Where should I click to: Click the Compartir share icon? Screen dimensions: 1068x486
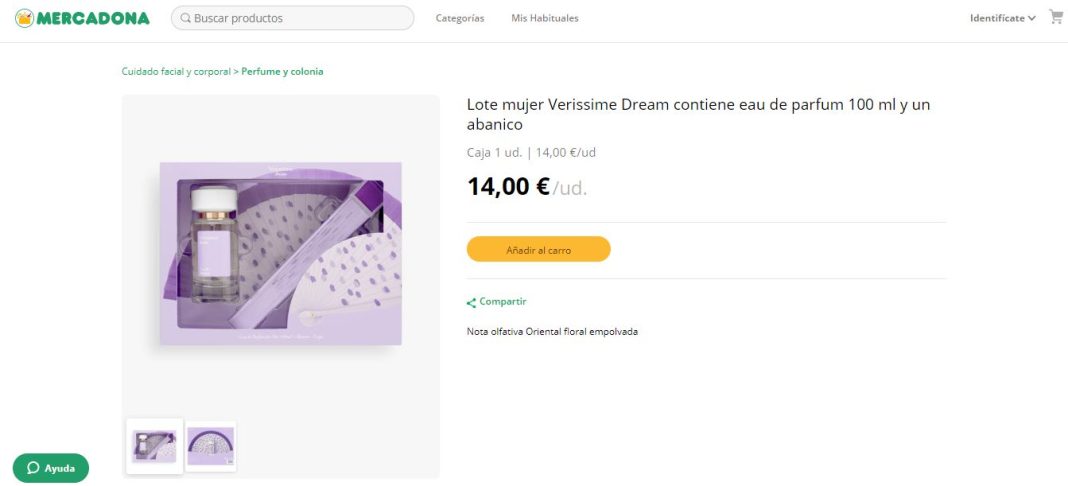(471, 302)
